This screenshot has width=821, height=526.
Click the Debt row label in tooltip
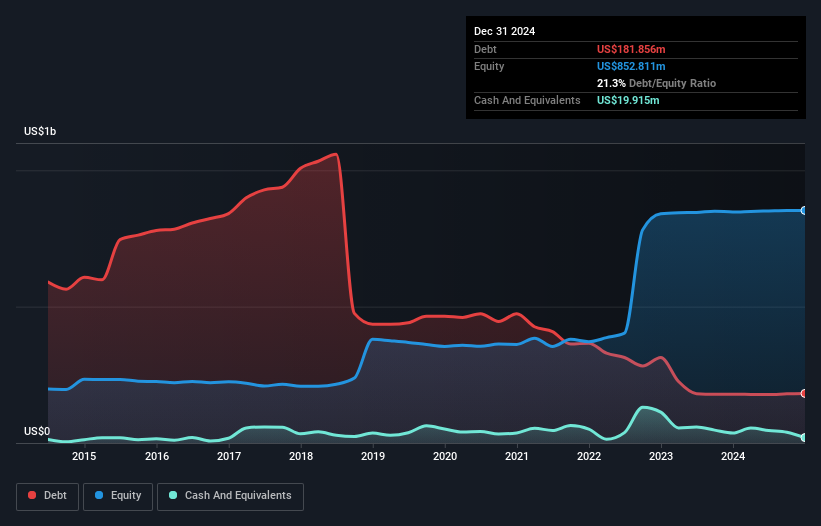coord(485,49)
